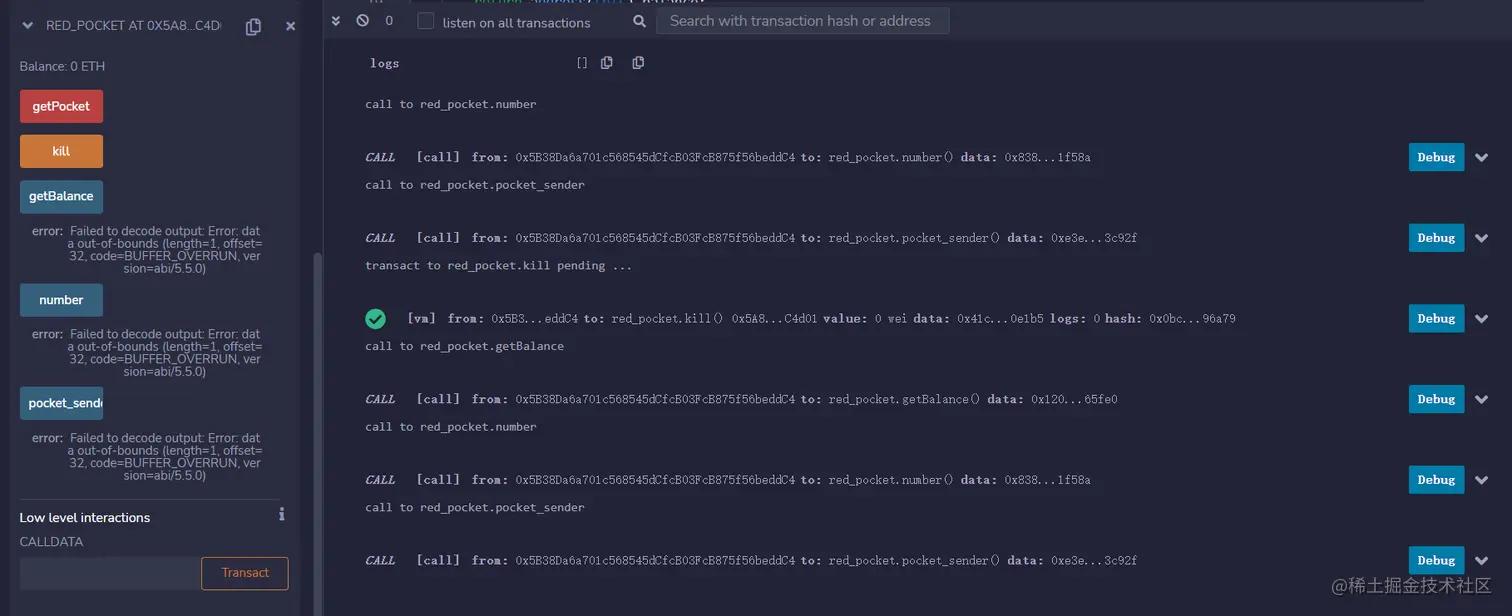The width and height of the screenshot is (1512, 616).
Task: Collapse the RED_POCKET deployed contract
Action: click(x=26, y=26)
